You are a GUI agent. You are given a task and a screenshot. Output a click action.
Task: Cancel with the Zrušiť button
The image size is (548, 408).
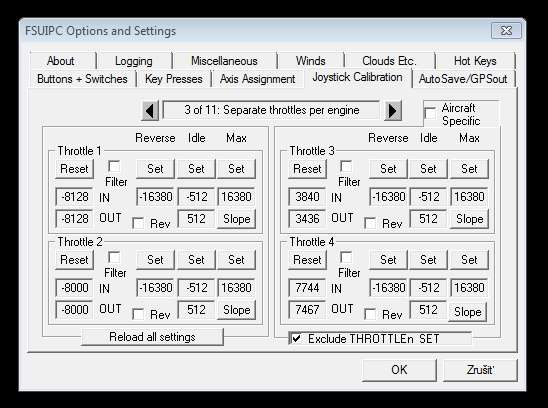480,370
